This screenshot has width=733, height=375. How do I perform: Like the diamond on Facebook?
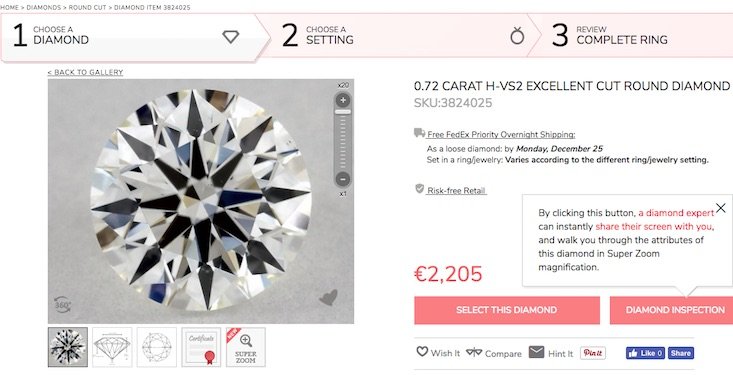(645, 353)
